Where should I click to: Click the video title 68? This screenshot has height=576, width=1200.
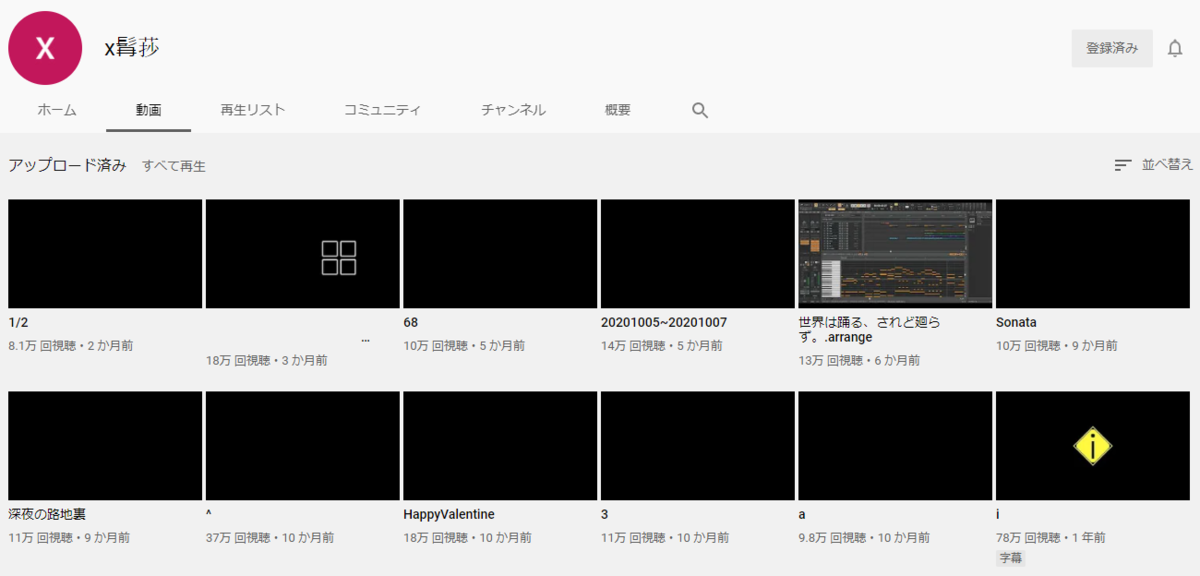[x=410, y=323]
